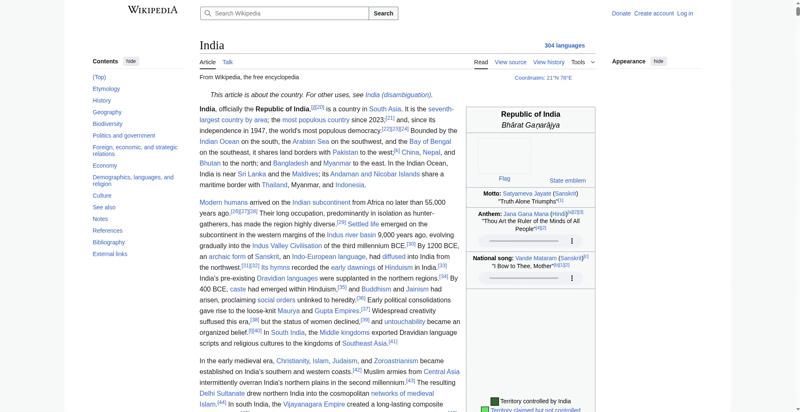800x412 pixels.
Task: Open the Tools dropdown menu
Action: (x=583, y=62)
